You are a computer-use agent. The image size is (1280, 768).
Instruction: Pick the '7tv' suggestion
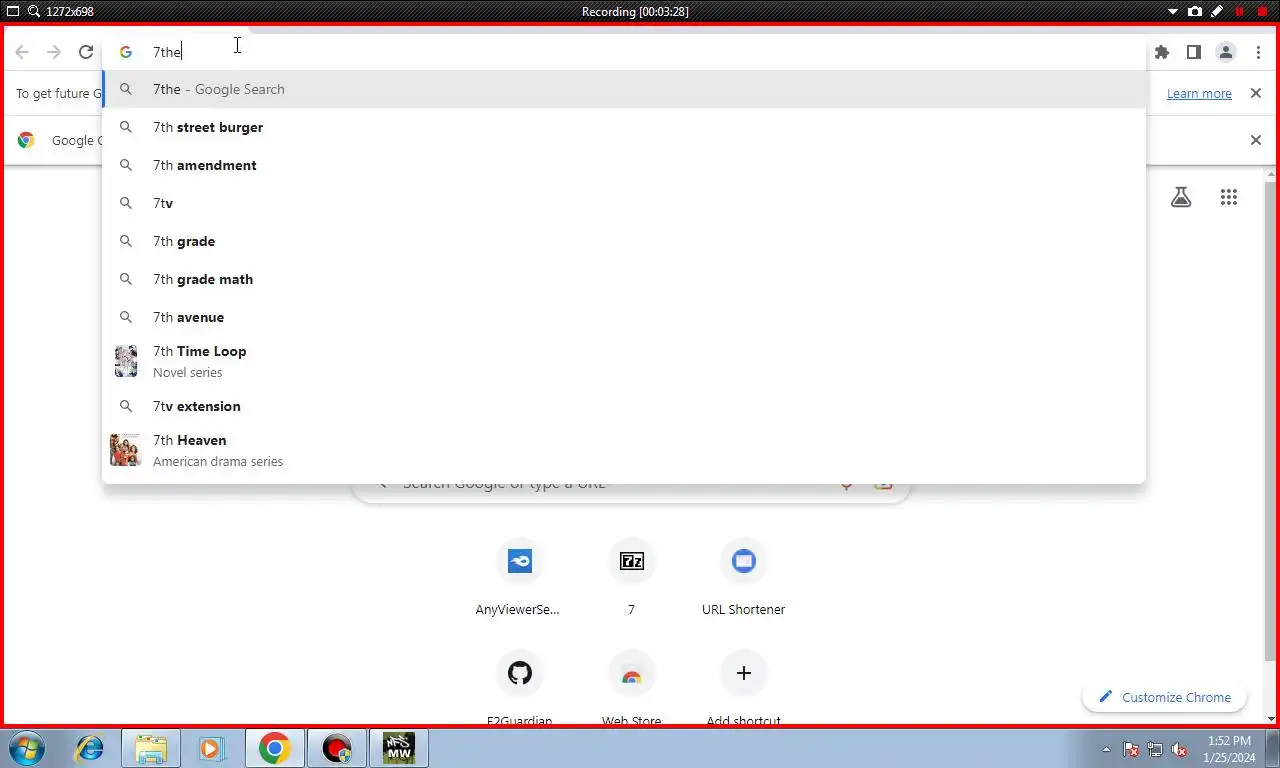[x=624, y=203]
